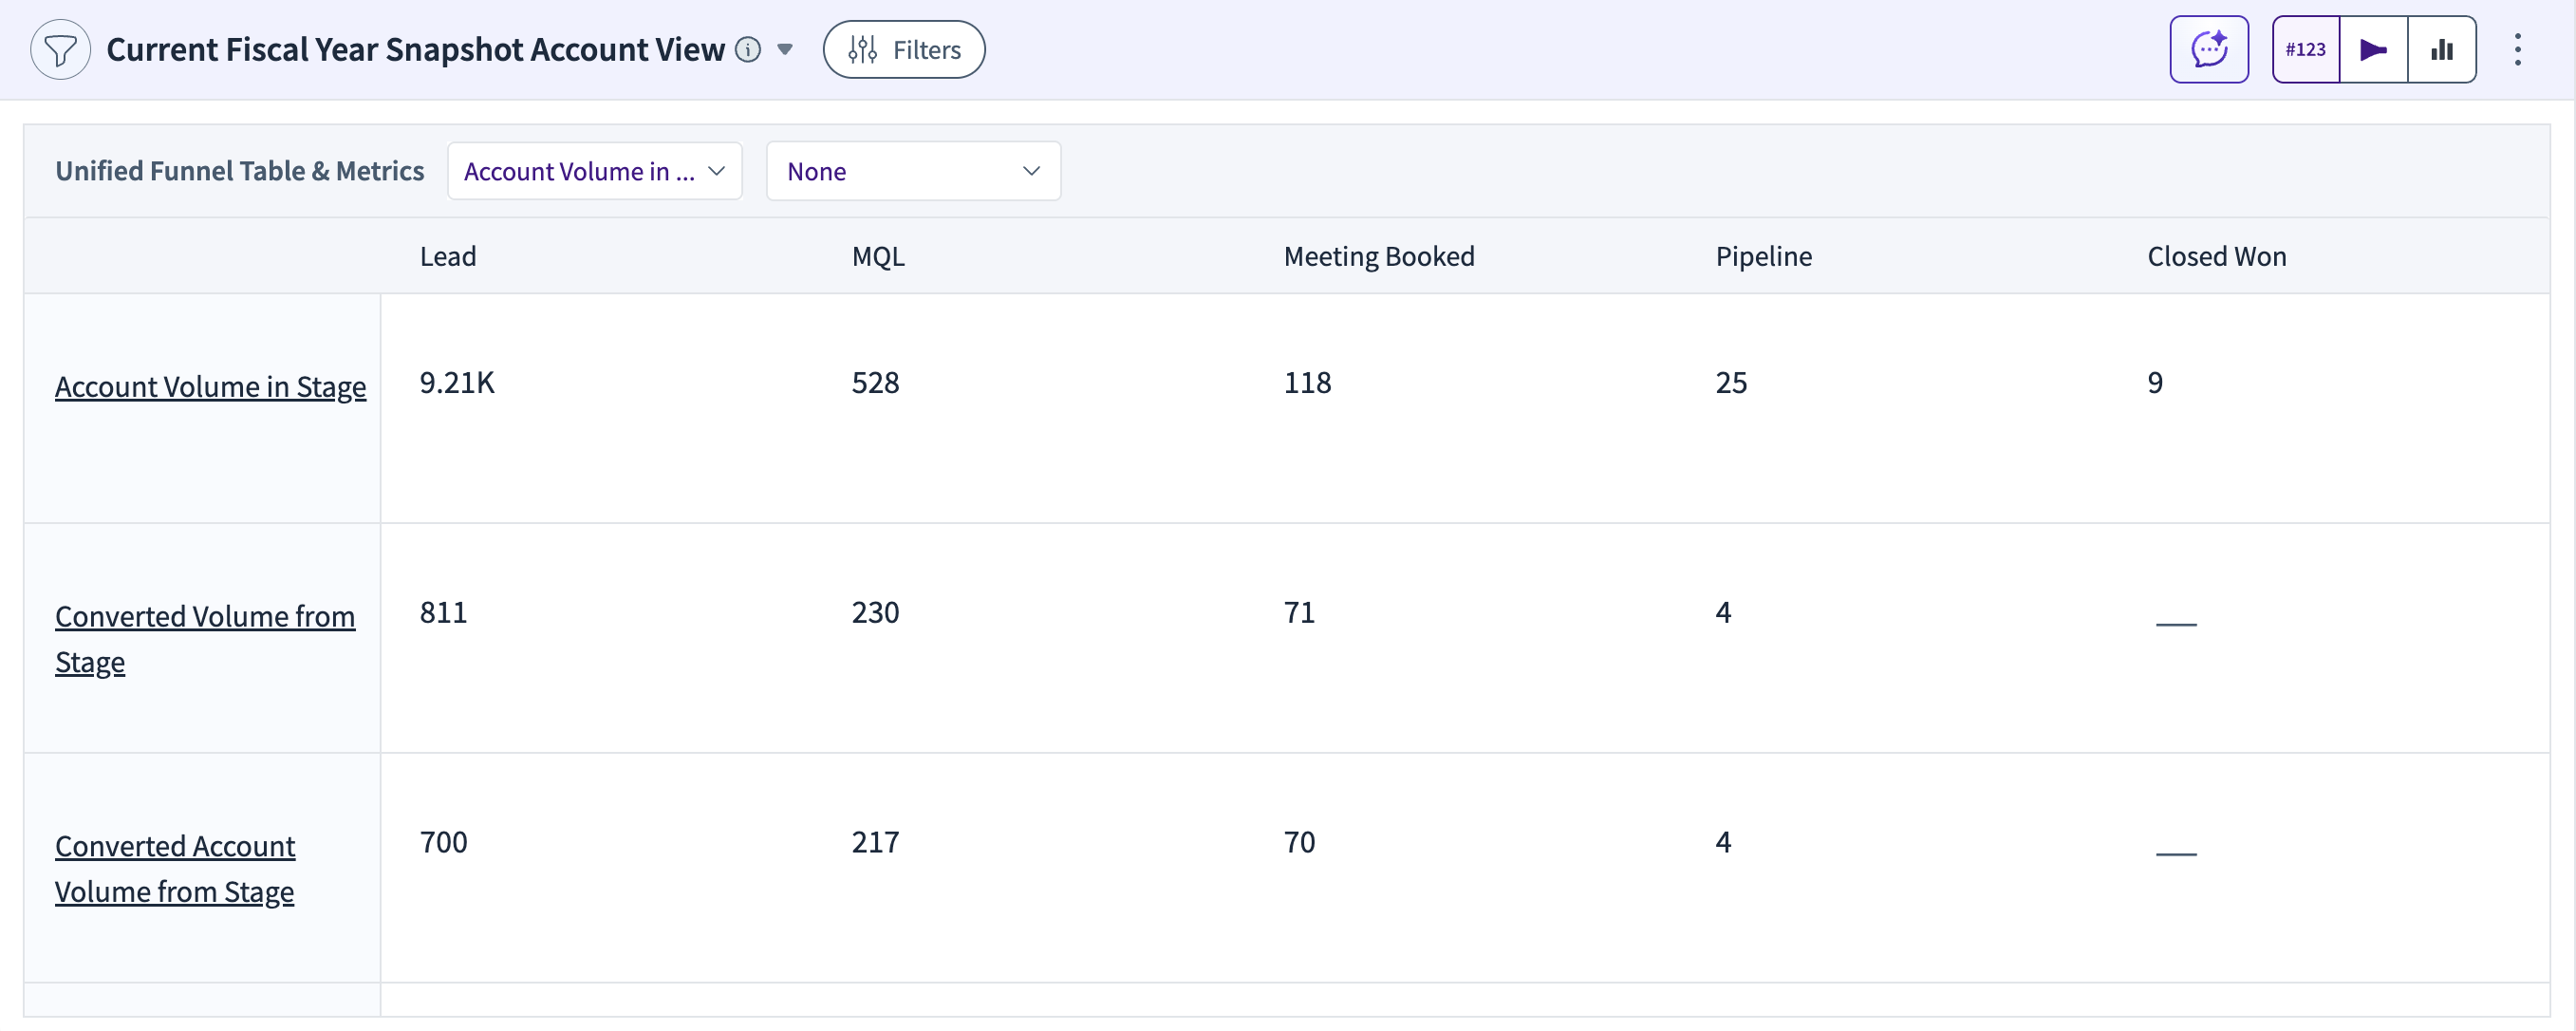Open the None breakdown dropdown
The width and height of the screenshot is (2576, 1031).
(x=912, y=171)
